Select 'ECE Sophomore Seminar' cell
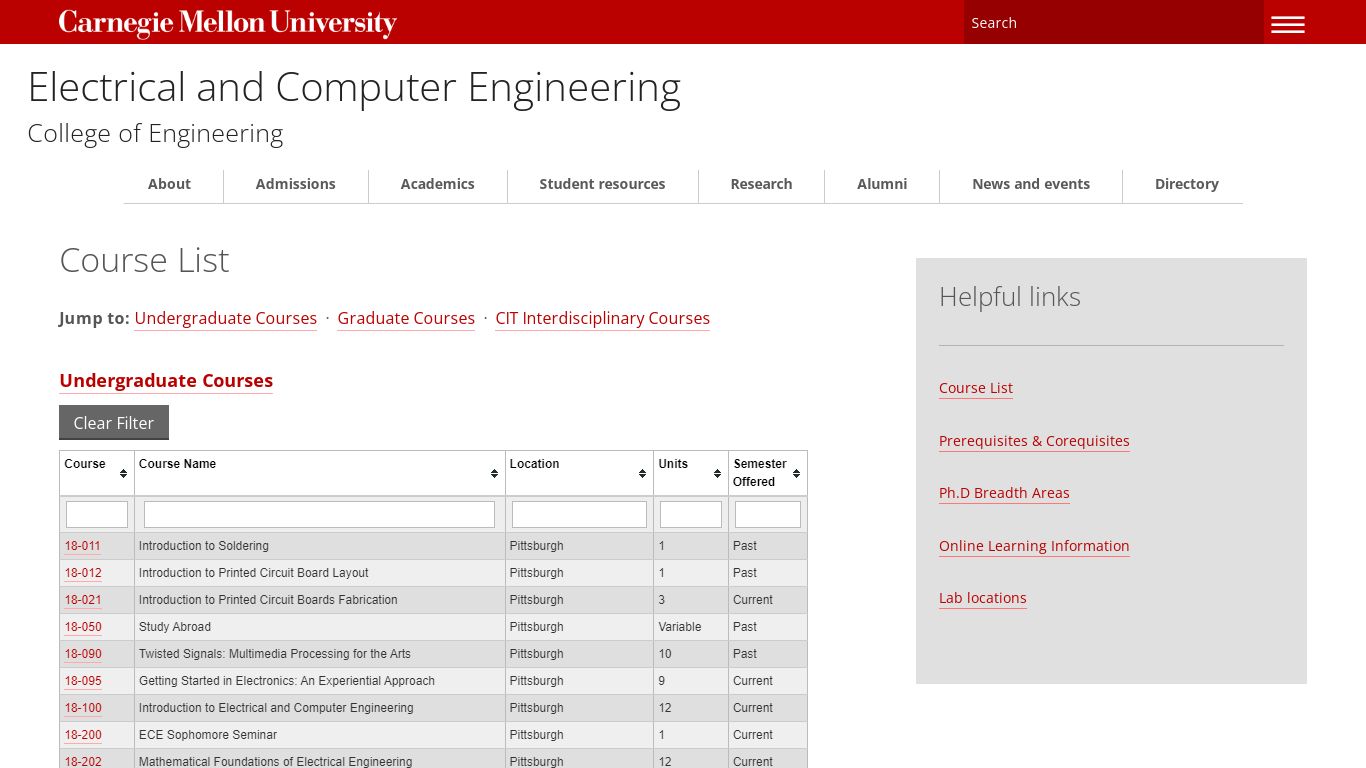This screenshot has width=1366, height=768. (320, 735)
